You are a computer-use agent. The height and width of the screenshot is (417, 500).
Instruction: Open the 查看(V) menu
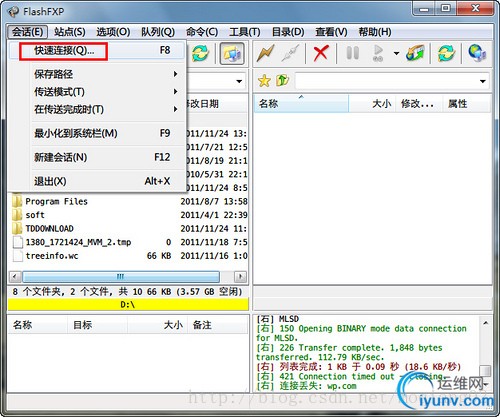[x=331, y=32]
